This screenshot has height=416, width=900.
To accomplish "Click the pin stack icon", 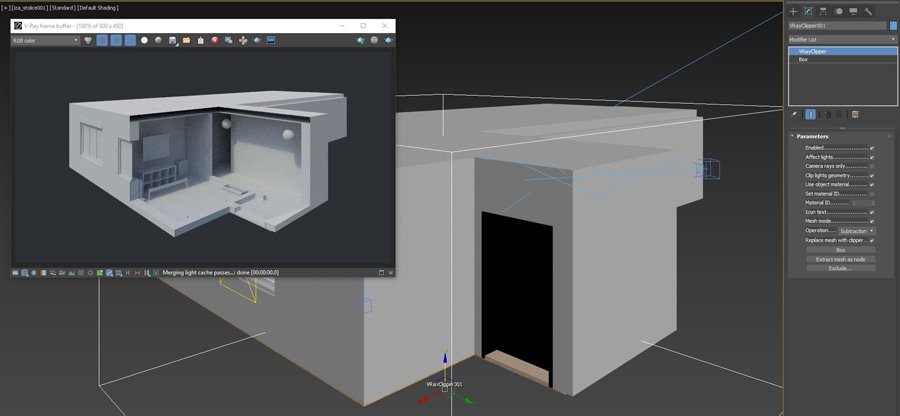I will click(x=794, y=114).
